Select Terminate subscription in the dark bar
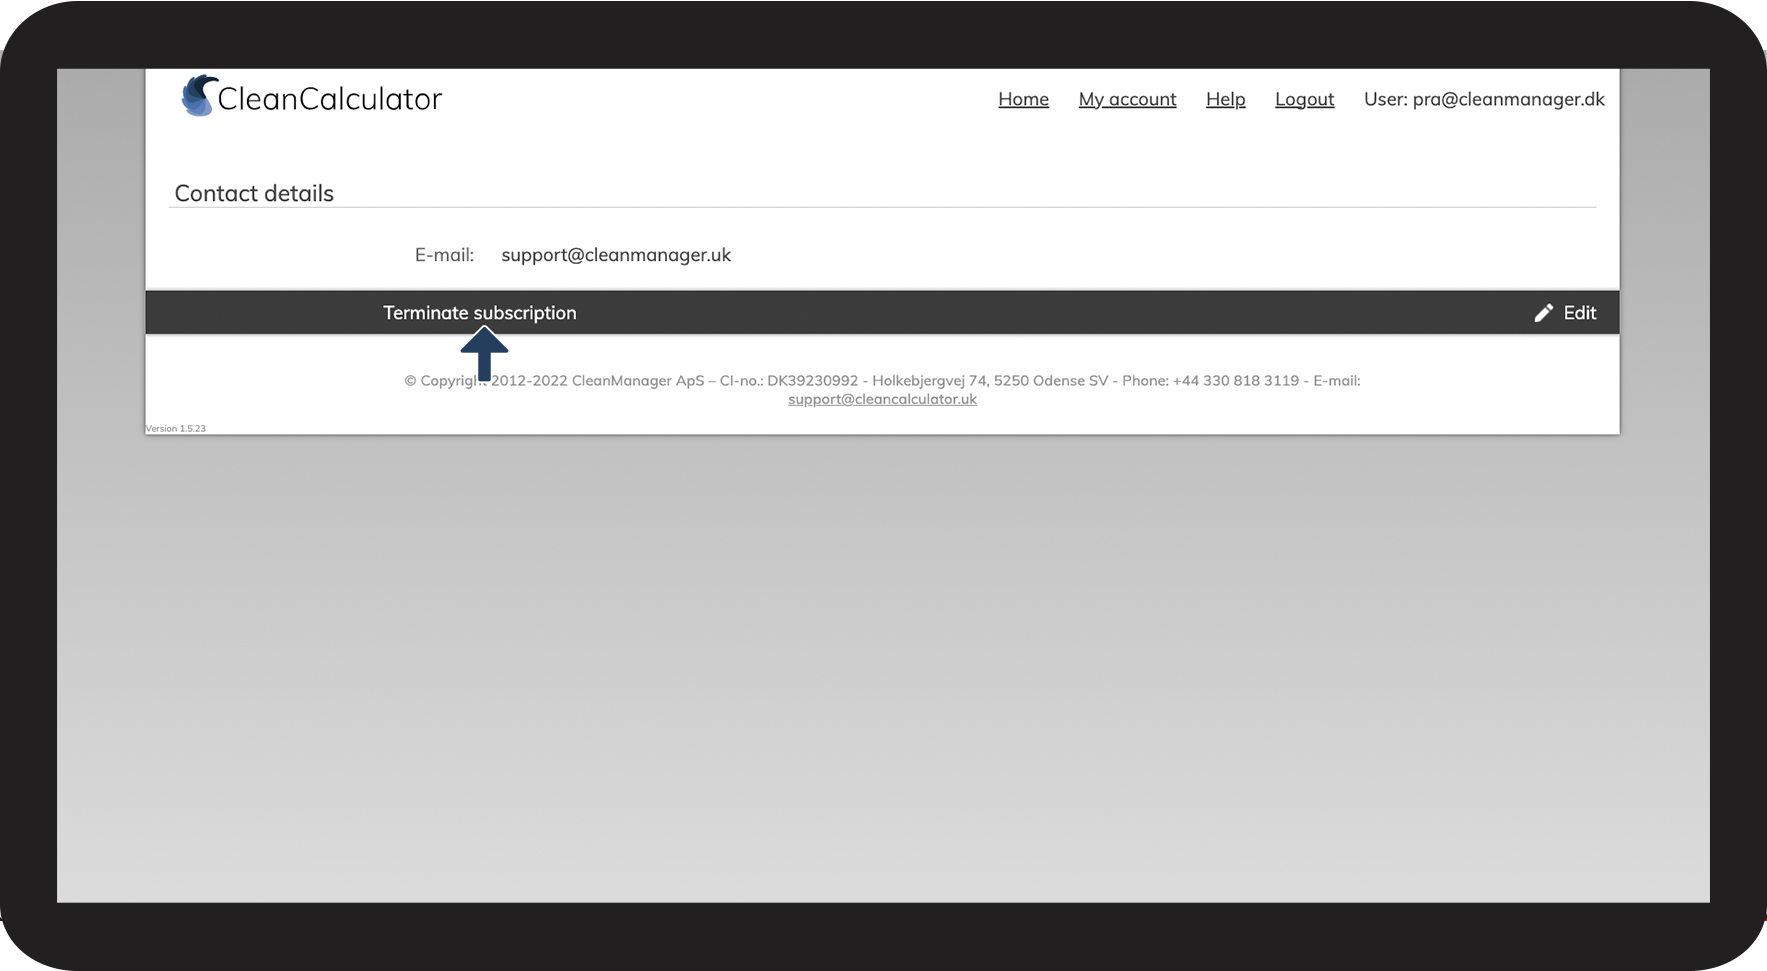 coord(480,313)
